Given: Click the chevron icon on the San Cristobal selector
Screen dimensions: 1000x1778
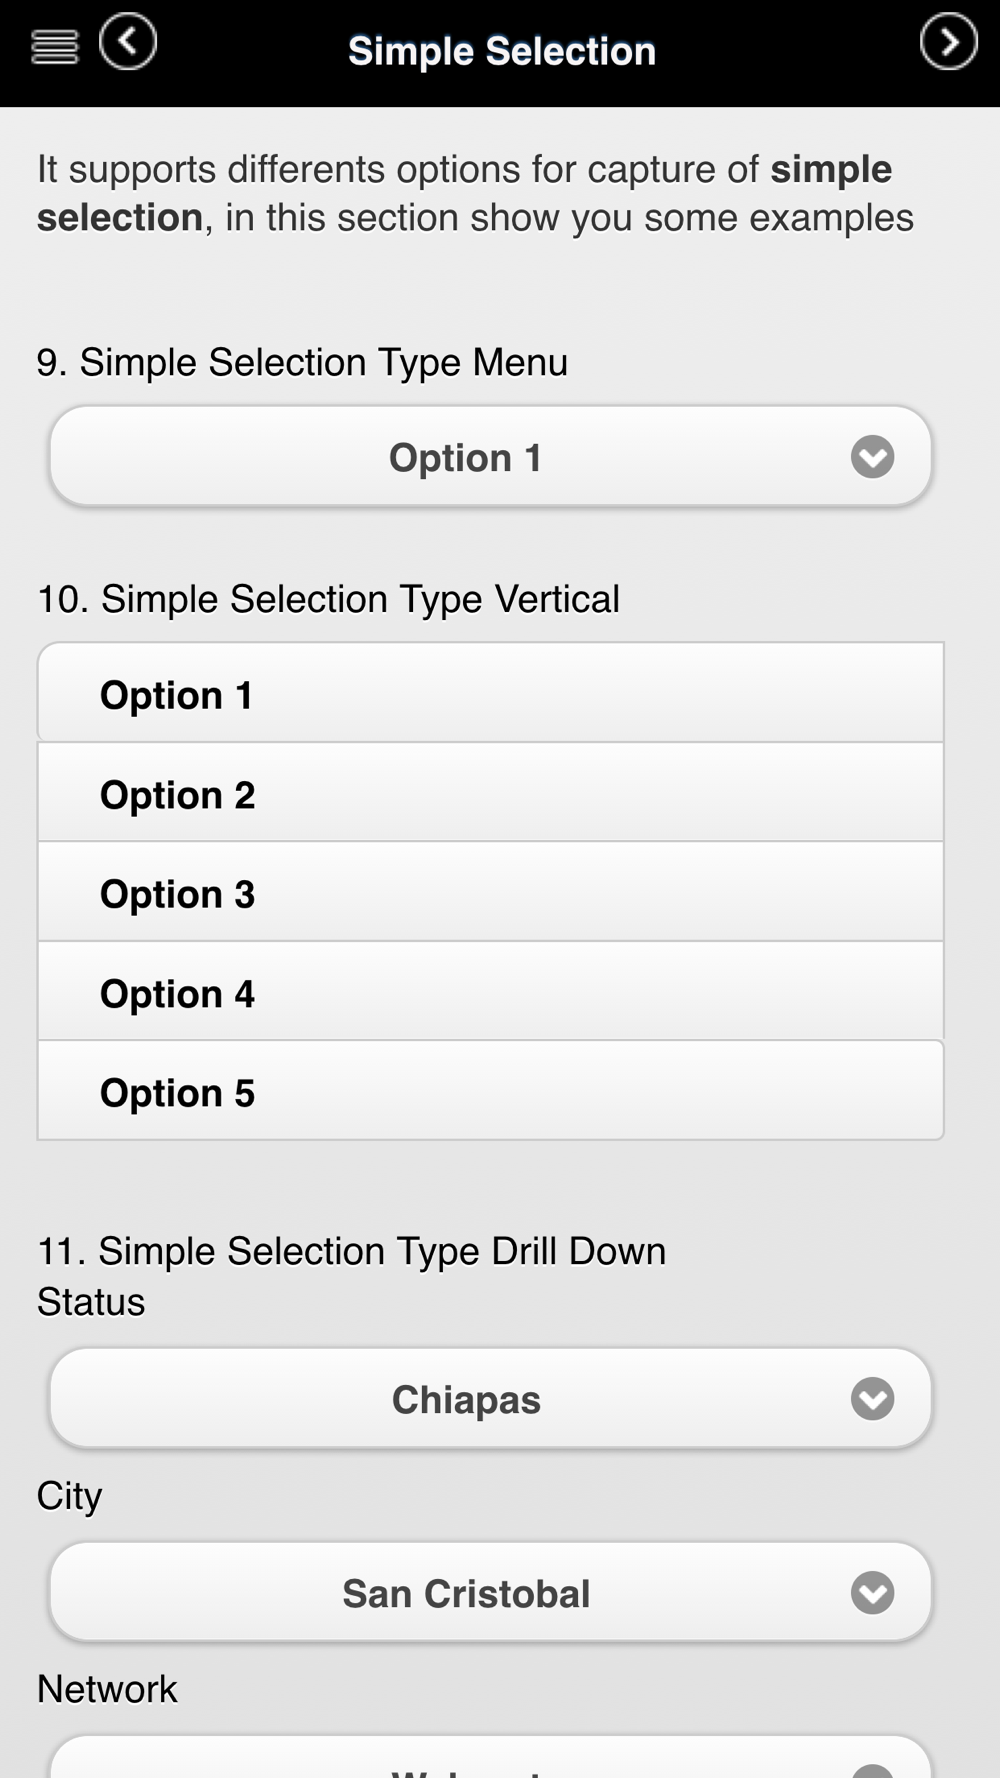Looking at the screenshot, I should [872, 1593].
